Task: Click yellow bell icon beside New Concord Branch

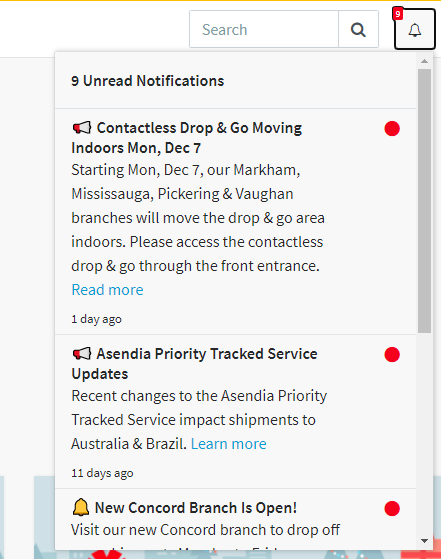Action: click(81, 507)
